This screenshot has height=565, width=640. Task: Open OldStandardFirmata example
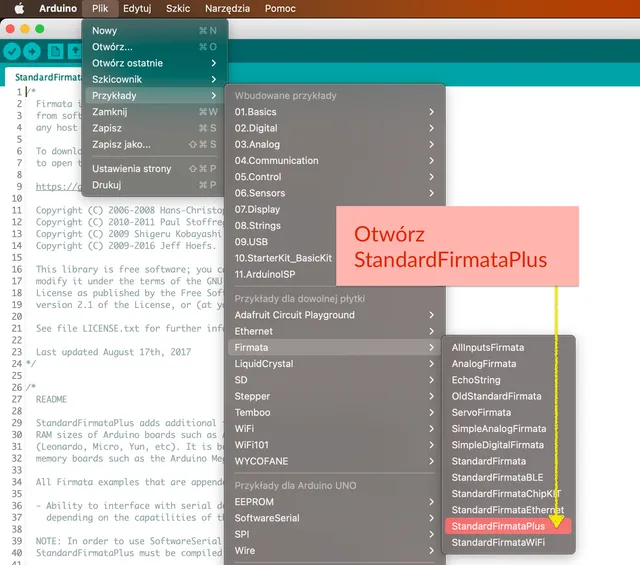(x=508, y=396)
